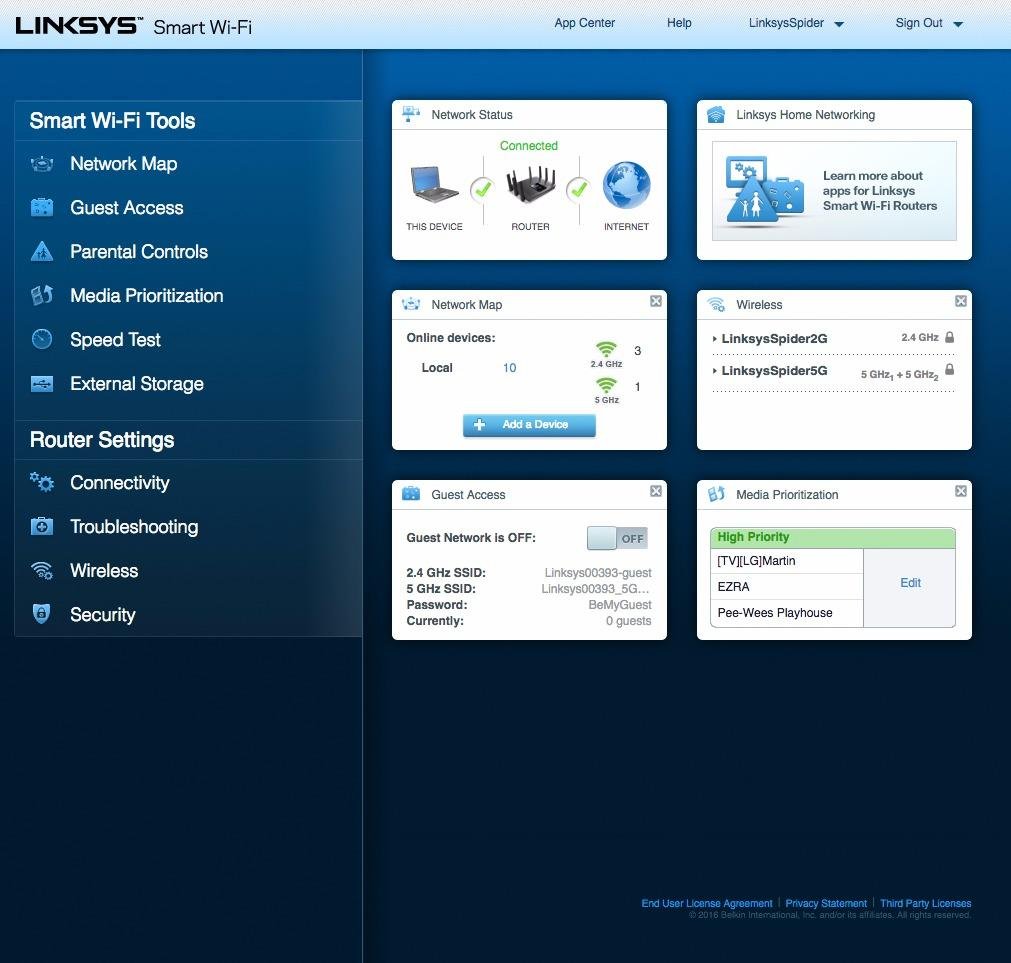Open the Privacy Statement link
Screen dimensions: 1011x963
point(826,903)
